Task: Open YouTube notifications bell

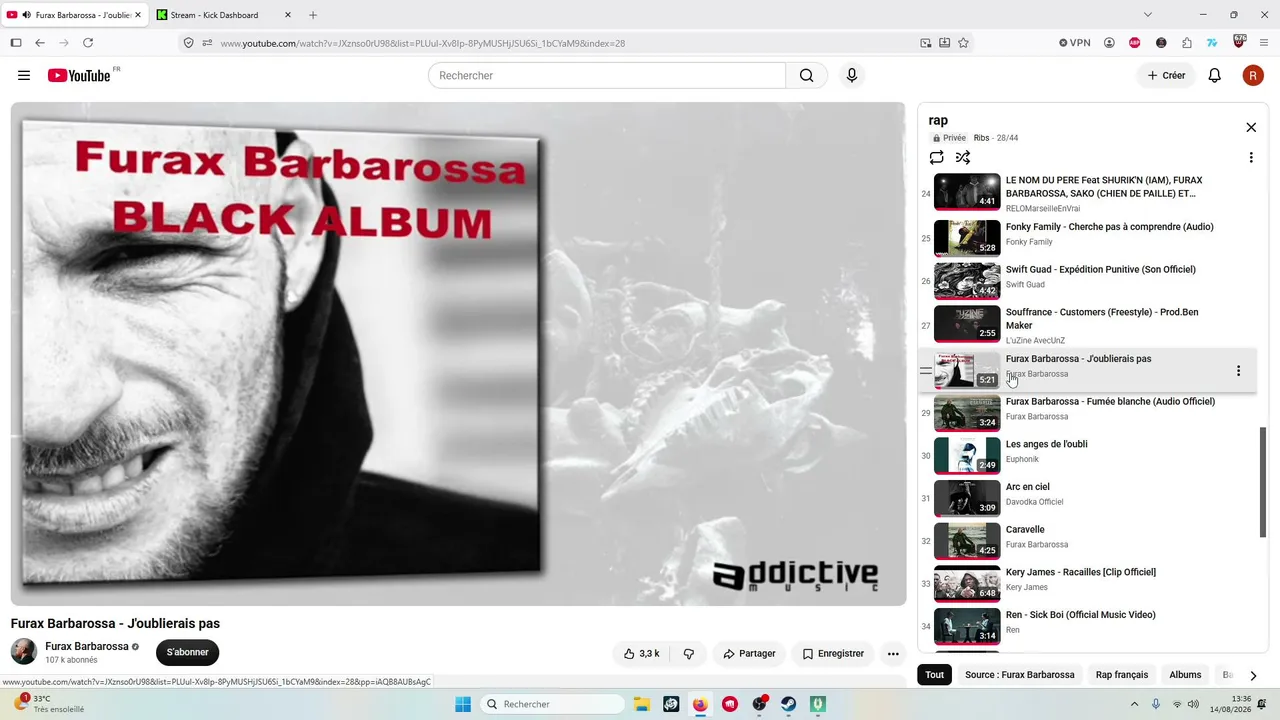Action: (1215, 75)
